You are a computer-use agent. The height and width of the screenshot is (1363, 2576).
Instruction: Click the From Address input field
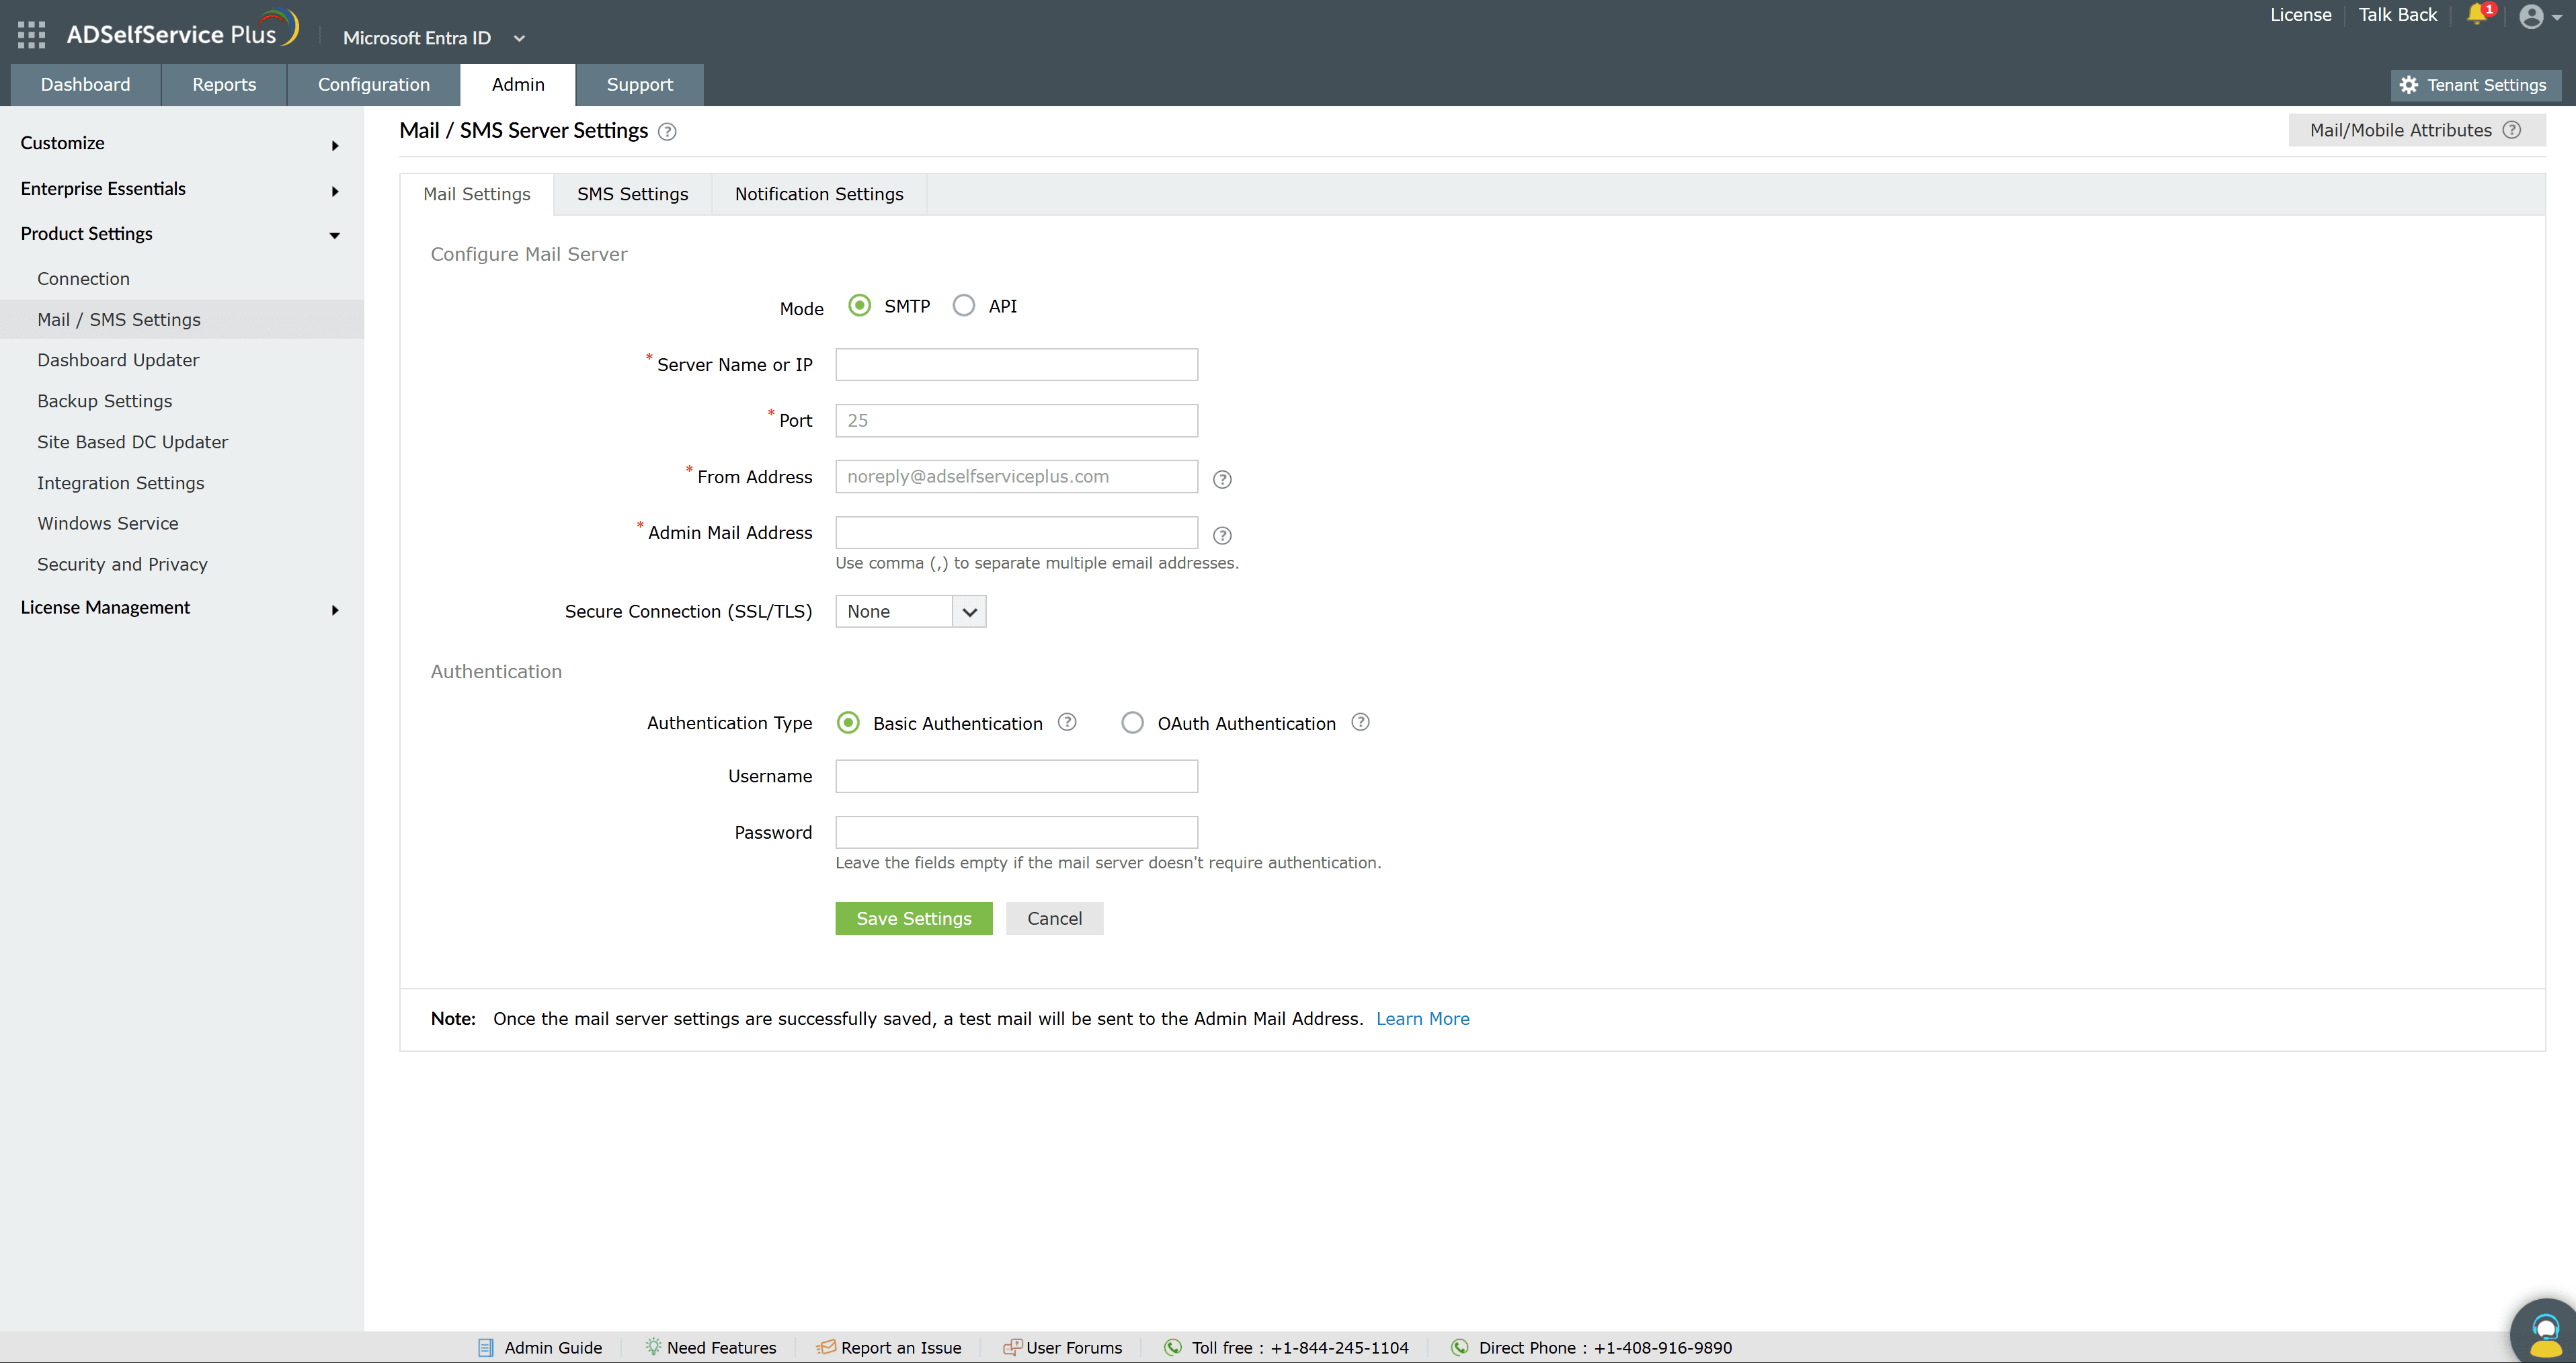[x=1017, y=476]
